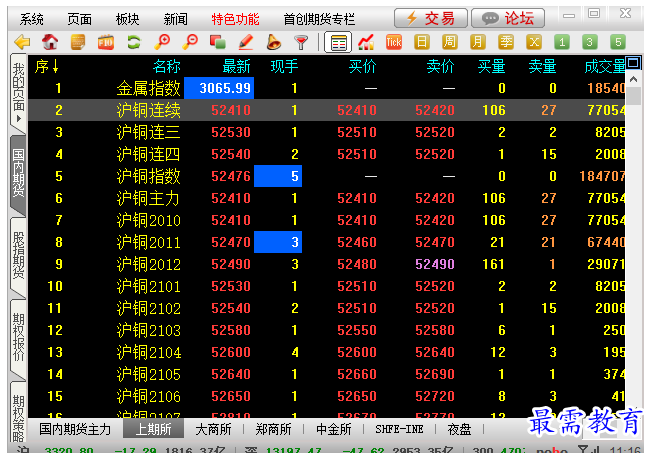The width and height of the screenshot is (651, 453).
Task: Select the 沪铜指数 row
Action: 326,176
